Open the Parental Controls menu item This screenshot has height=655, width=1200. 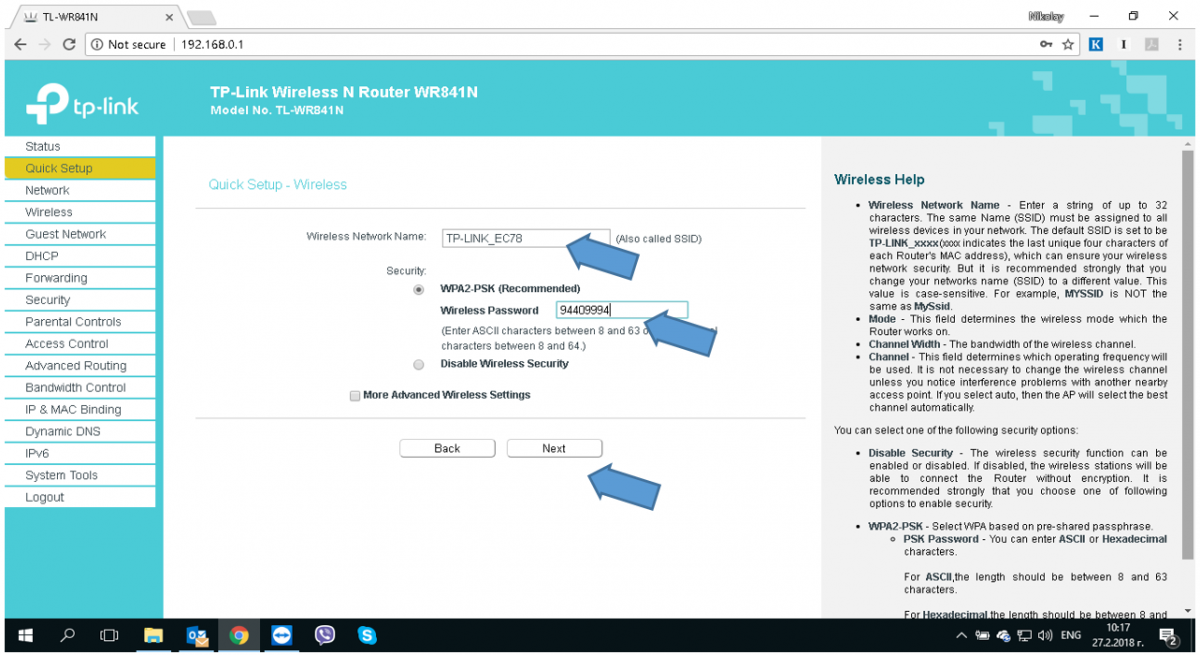(80, 322)
